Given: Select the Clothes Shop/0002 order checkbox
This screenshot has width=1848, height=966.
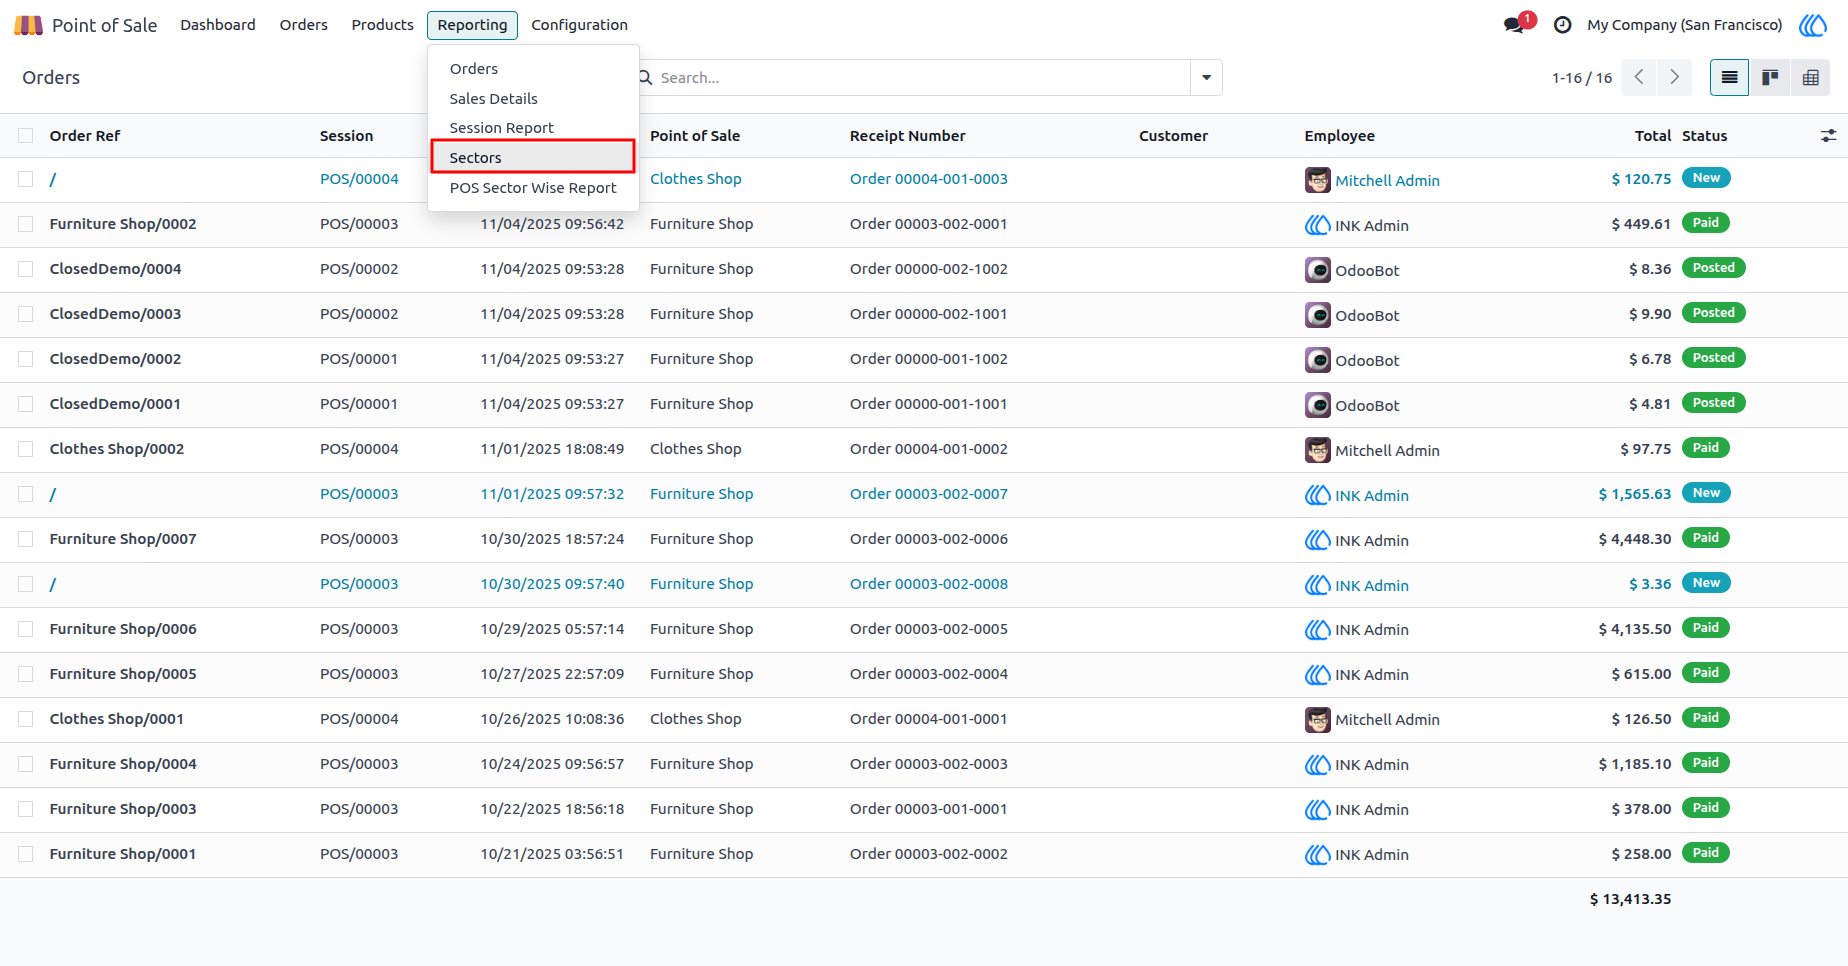Looking at the screenshot, I should click(x=26, y=449).
